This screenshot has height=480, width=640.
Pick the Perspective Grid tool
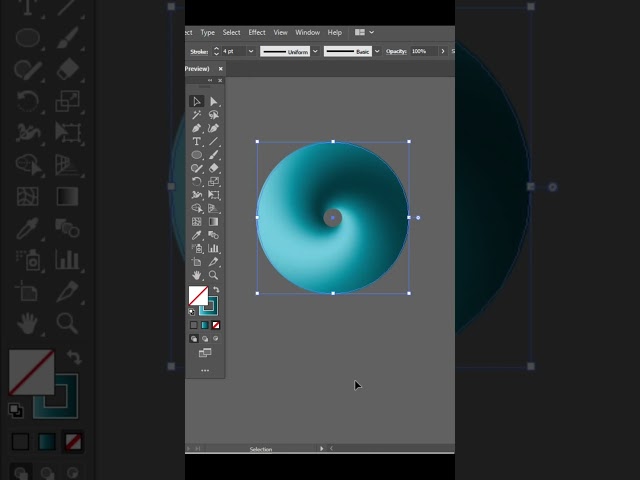pyautogui.click(x=213, y=208)
